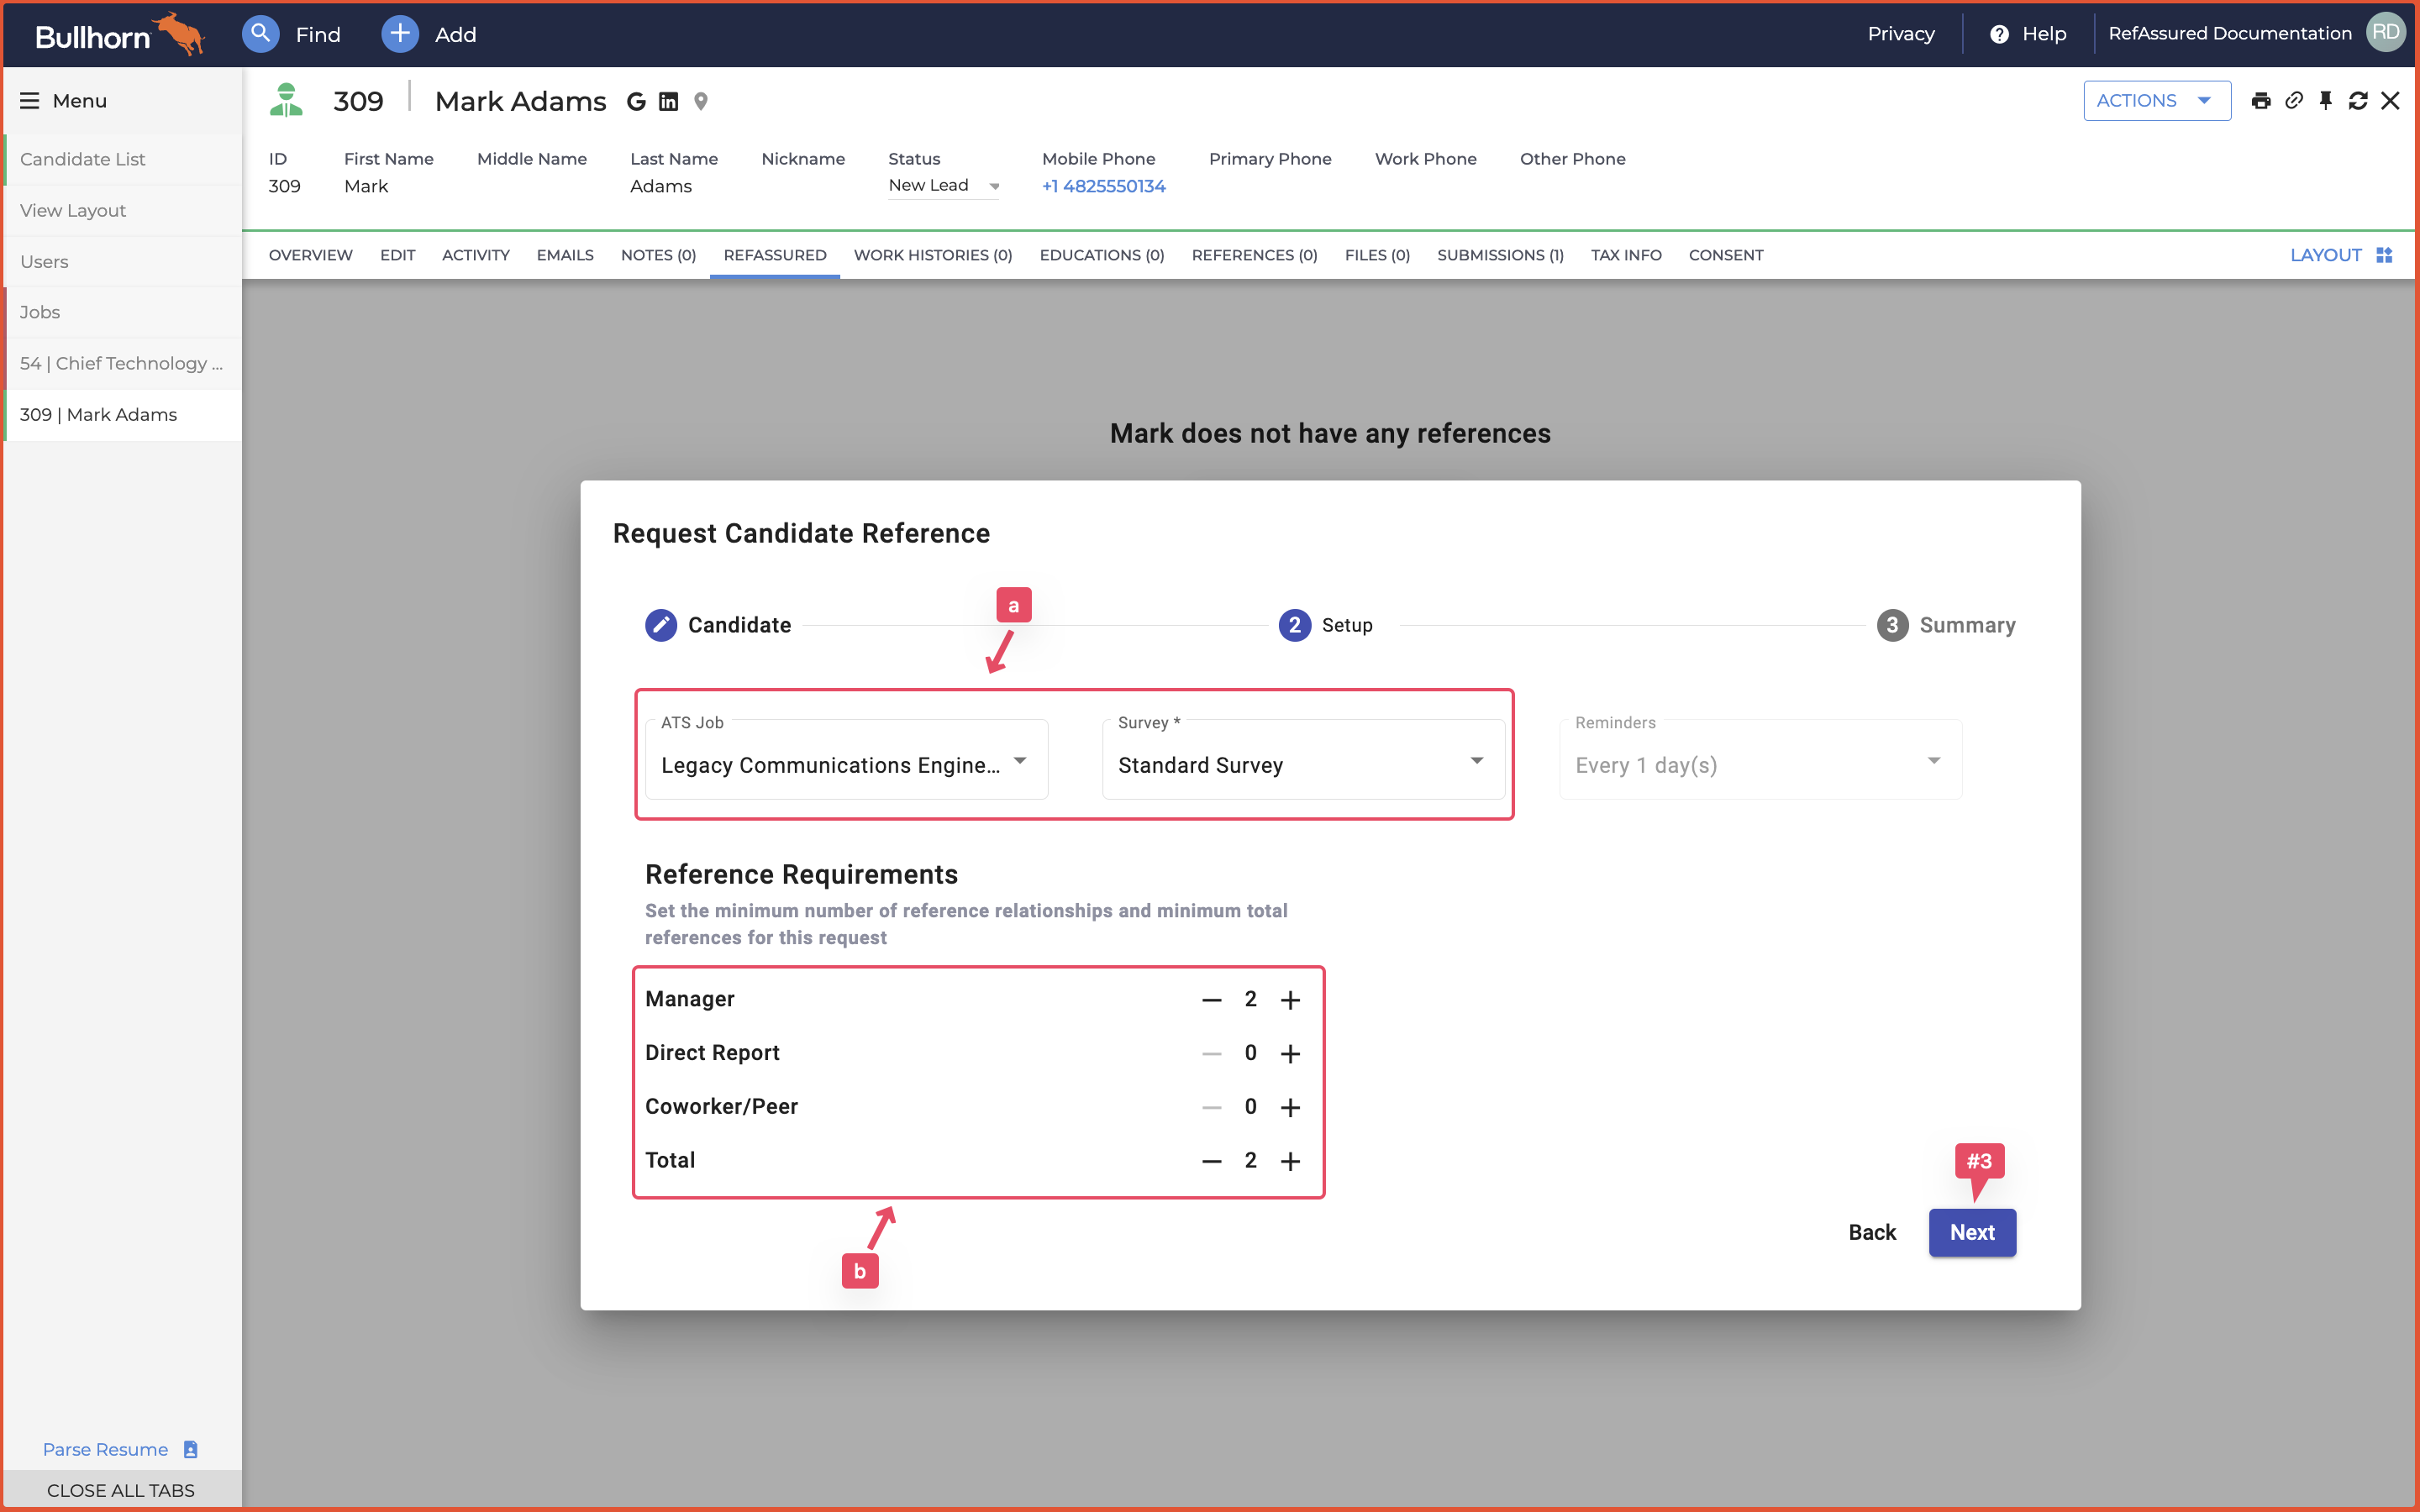
Task: Click the Candidate step pencil icon
Action: point(661,625)
